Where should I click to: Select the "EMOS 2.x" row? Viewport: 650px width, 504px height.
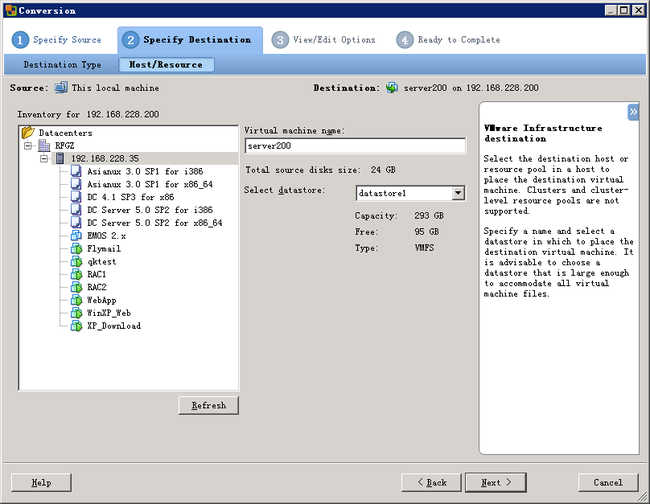[x=107, y=235]
